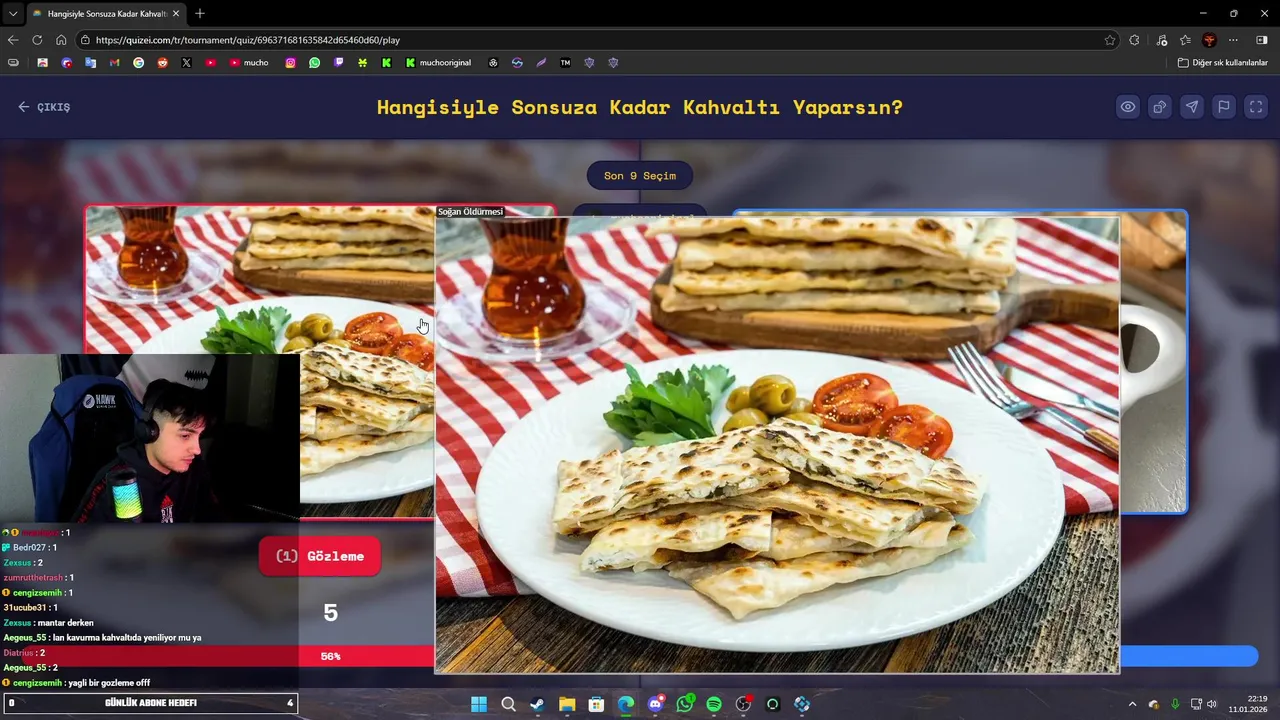Click the right blue-bordered option image
Screen dimensions: 1280x720
click(x=1153, y=362)
